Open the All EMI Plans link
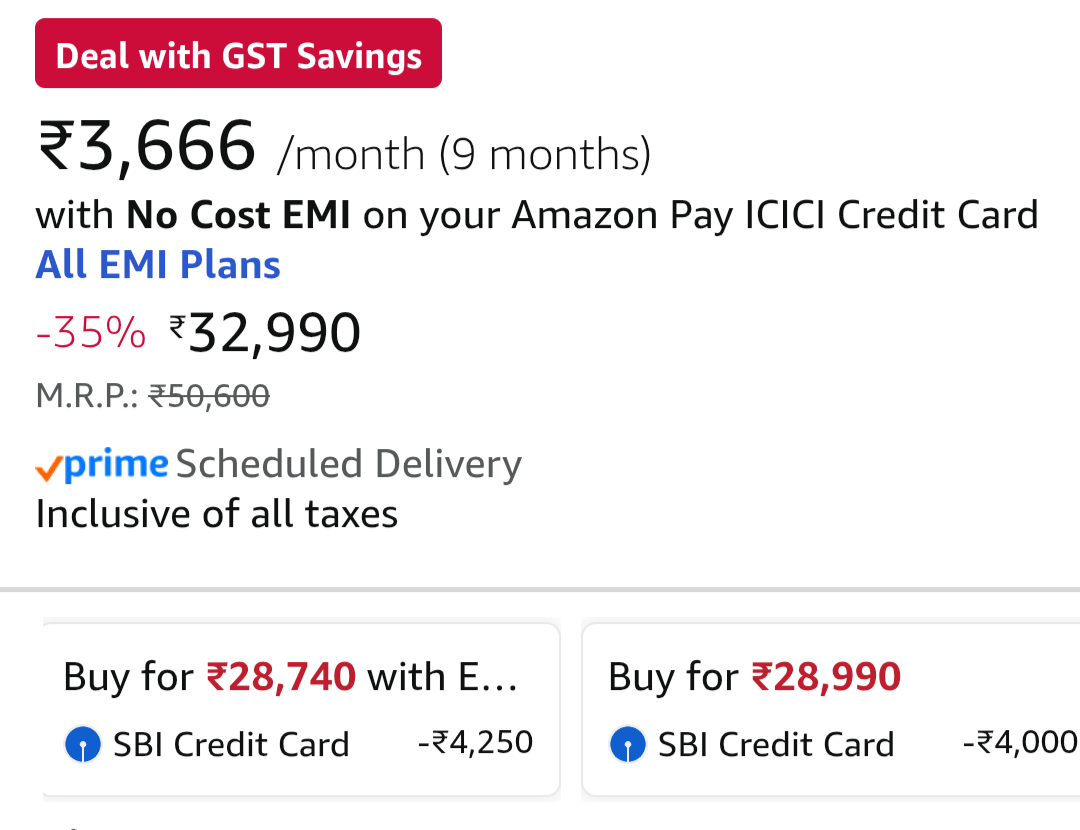Image resolution: width=1080 pixels, height=830 pixels. click(158, 265)
